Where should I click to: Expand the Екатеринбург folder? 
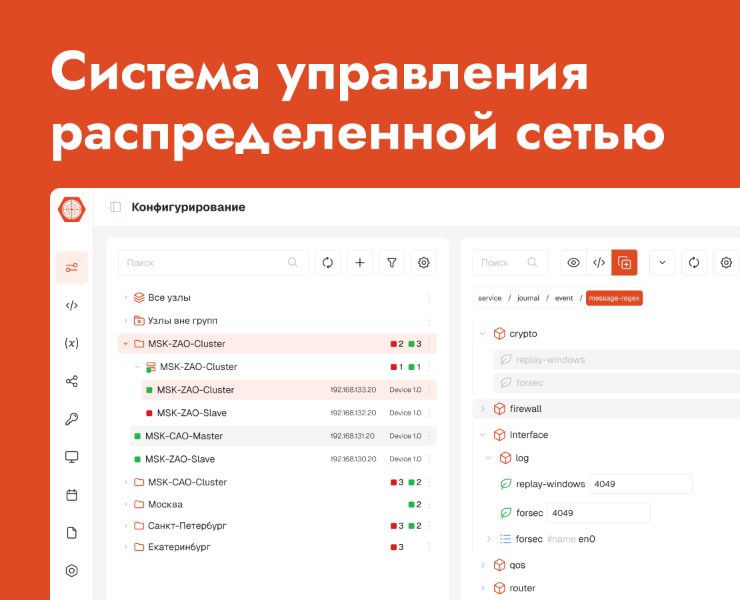pyautogui.click(x=126, y=547)
